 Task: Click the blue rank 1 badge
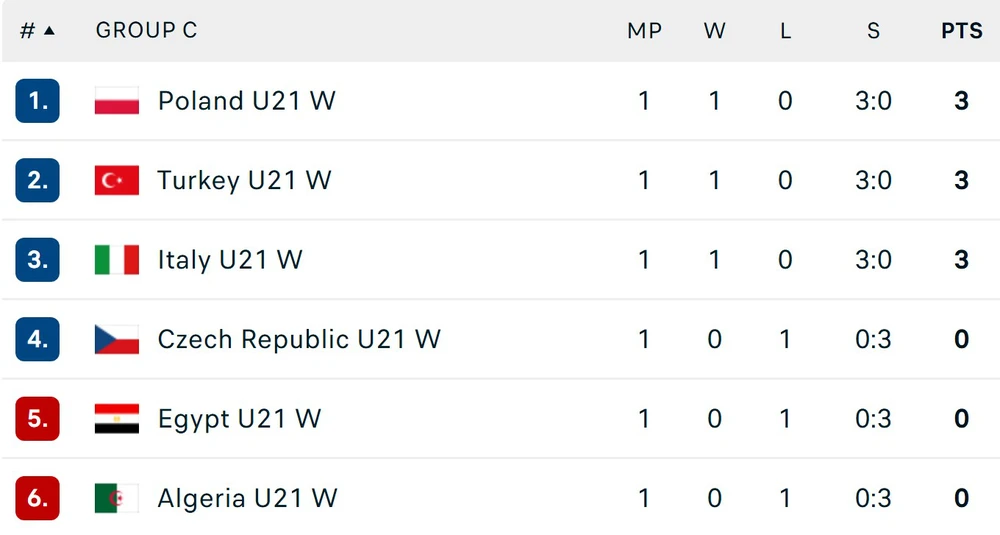(38, 101)
